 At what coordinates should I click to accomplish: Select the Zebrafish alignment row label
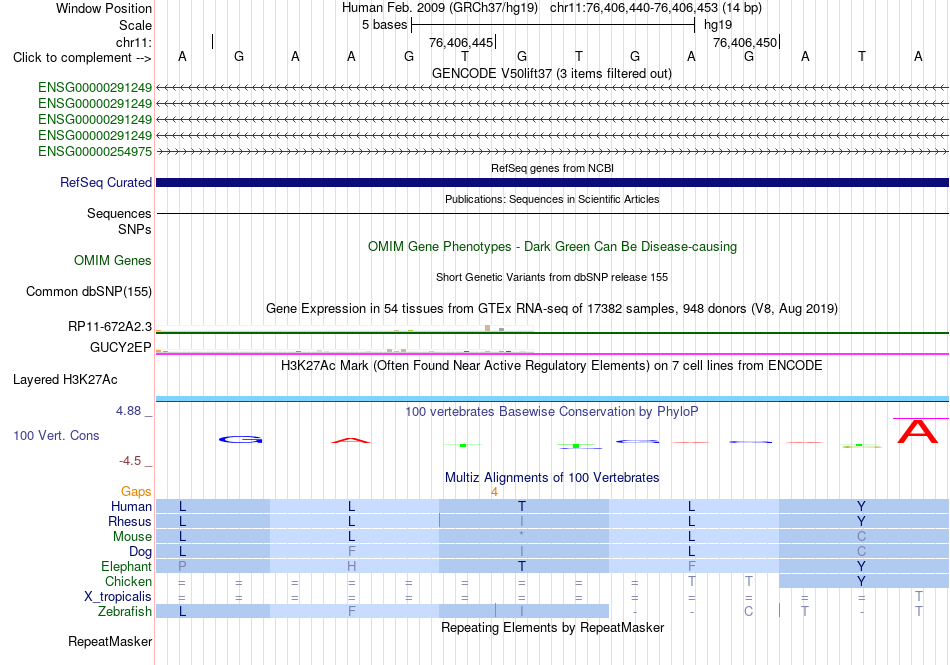[125, 612]
